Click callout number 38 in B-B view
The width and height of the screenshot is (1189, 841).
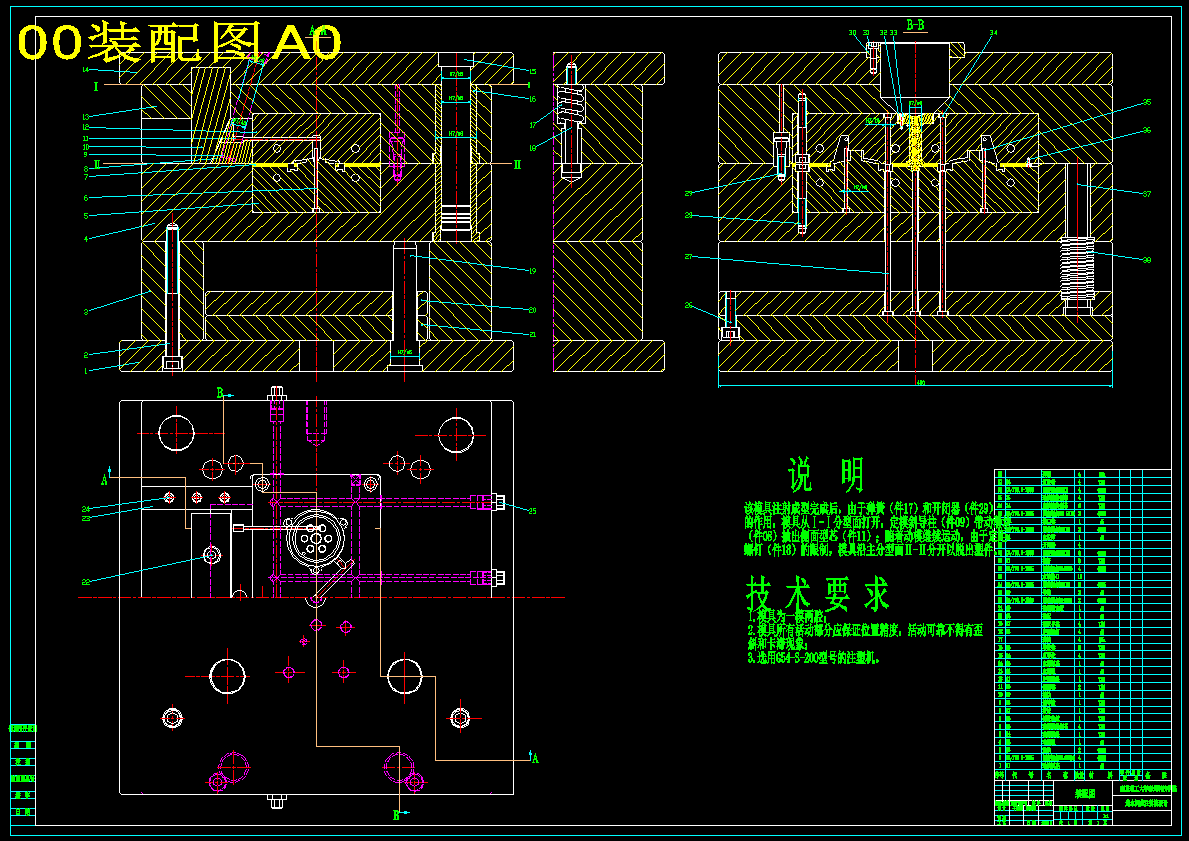pos(1147,260)
